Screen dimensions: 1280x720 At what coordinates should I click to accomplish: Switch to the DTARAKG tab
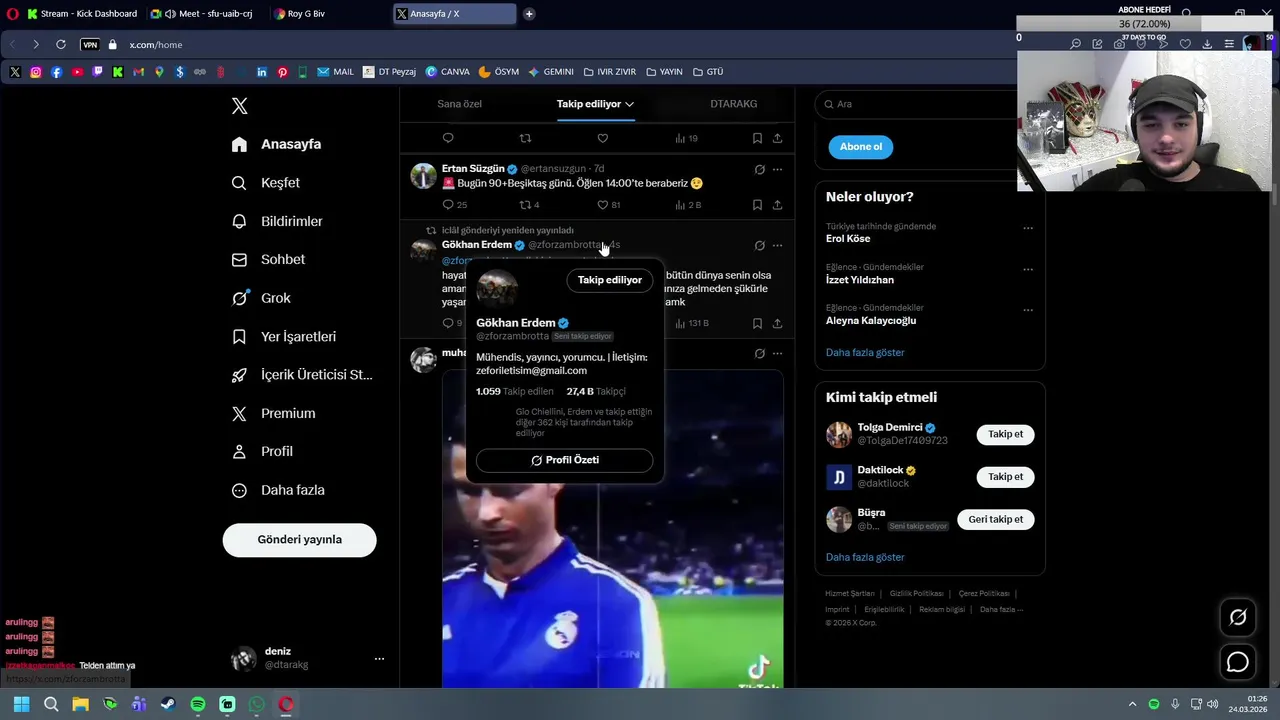[734, 104]
